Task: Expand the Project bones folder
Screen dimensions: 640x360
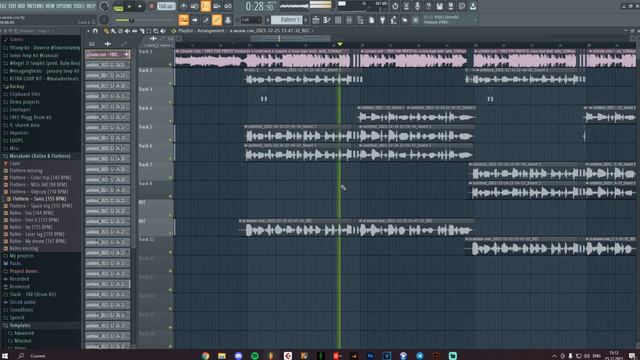Action: click(x=24, y=271)
